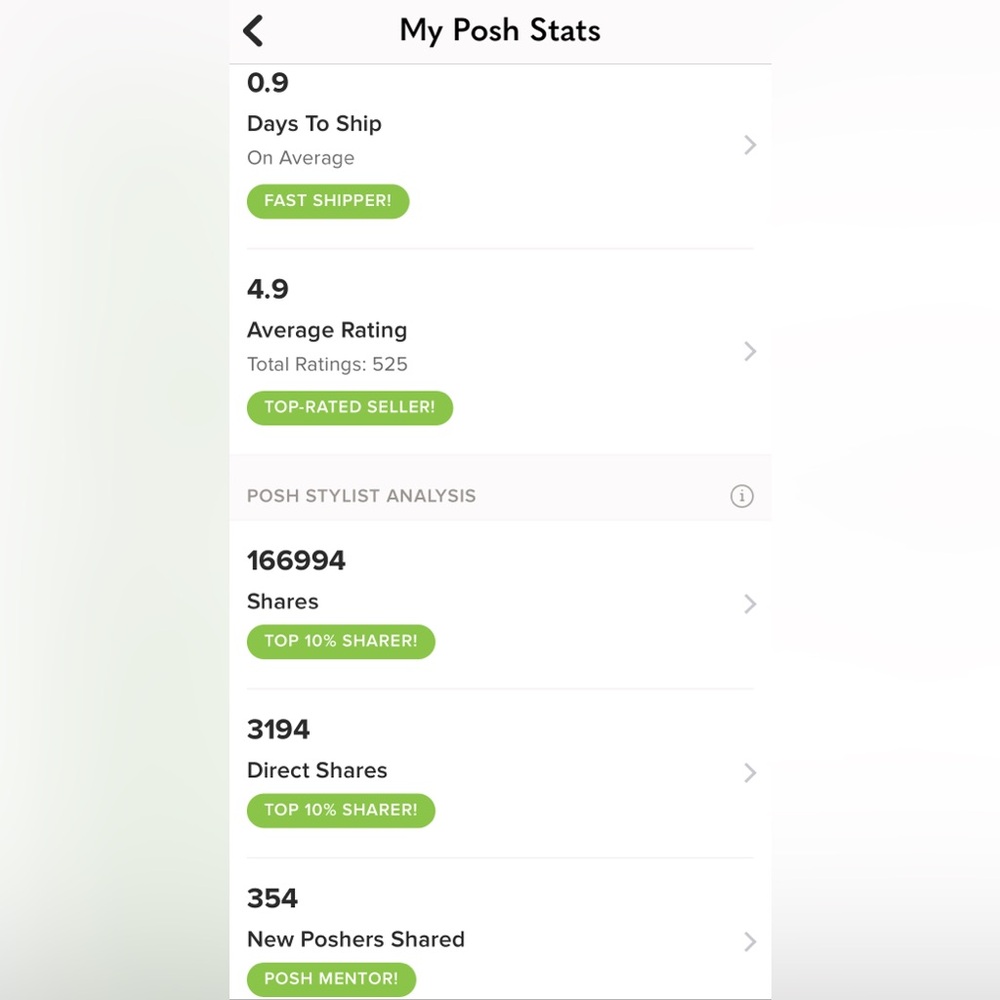Screen dimensions: 1000x1000
Task: Open the Direct Shares chevron
Action: point(750,772)
